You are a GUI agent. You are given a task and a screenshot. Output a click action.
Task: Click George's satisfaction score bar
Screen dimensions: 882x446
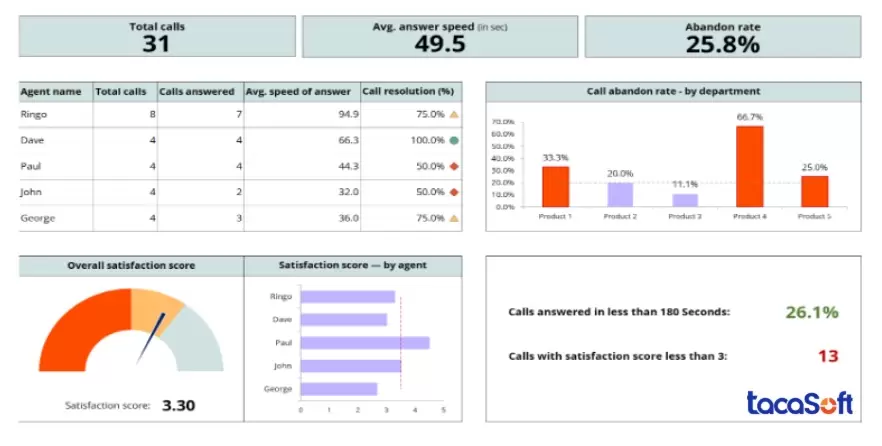pos(339,389)
